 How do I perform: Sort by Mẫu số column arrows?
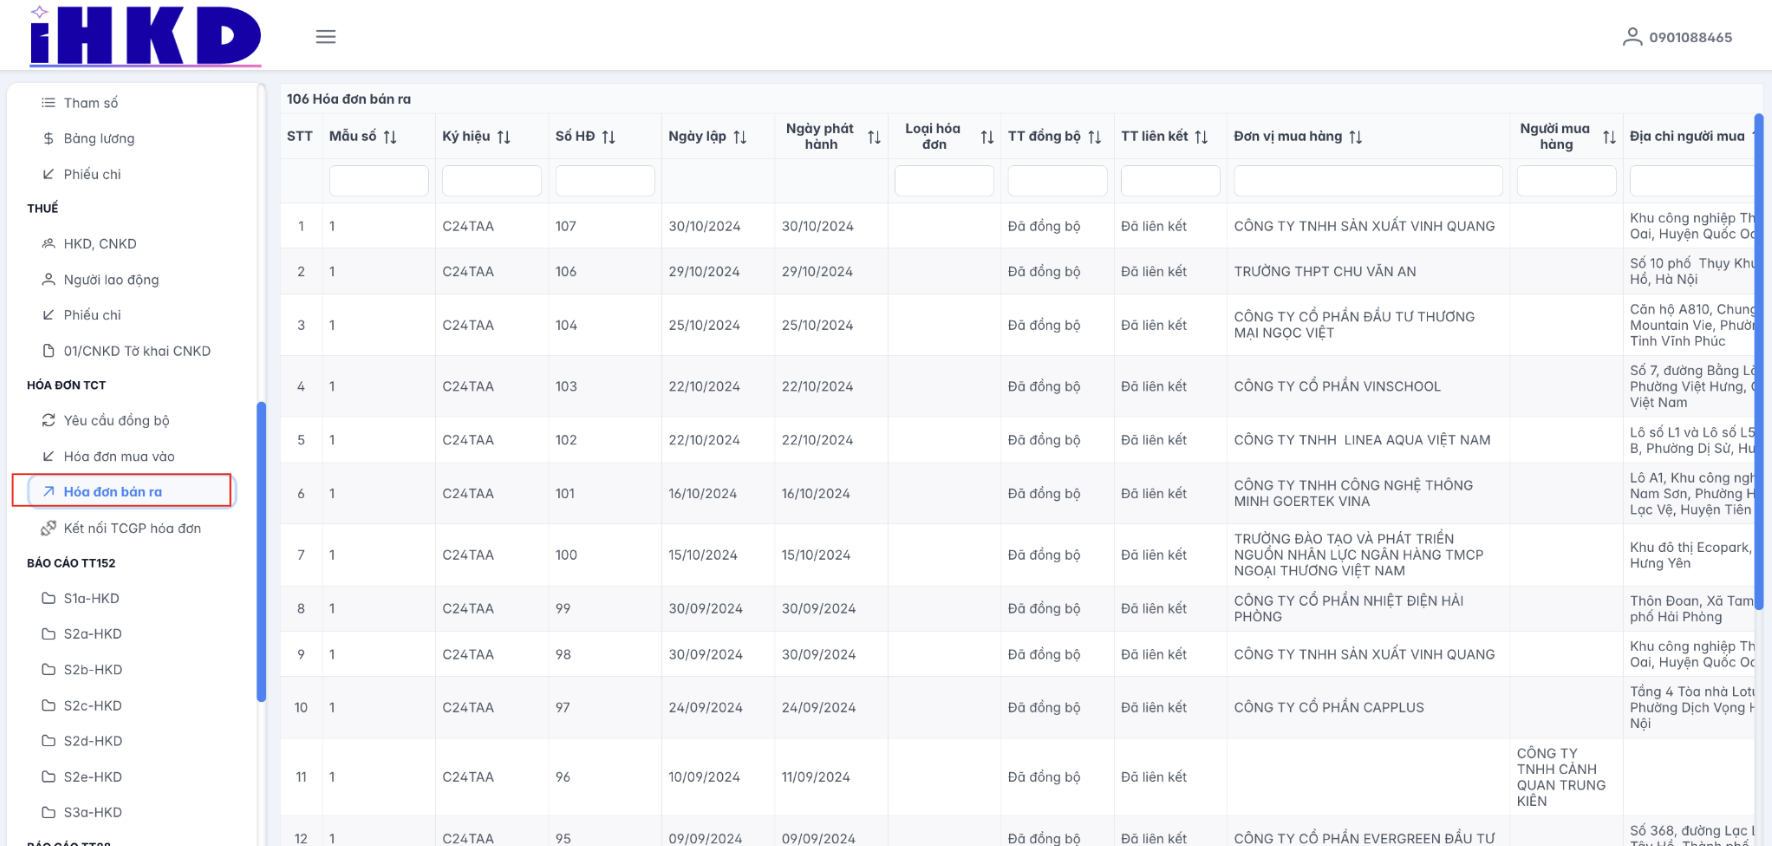pos(390,137)
